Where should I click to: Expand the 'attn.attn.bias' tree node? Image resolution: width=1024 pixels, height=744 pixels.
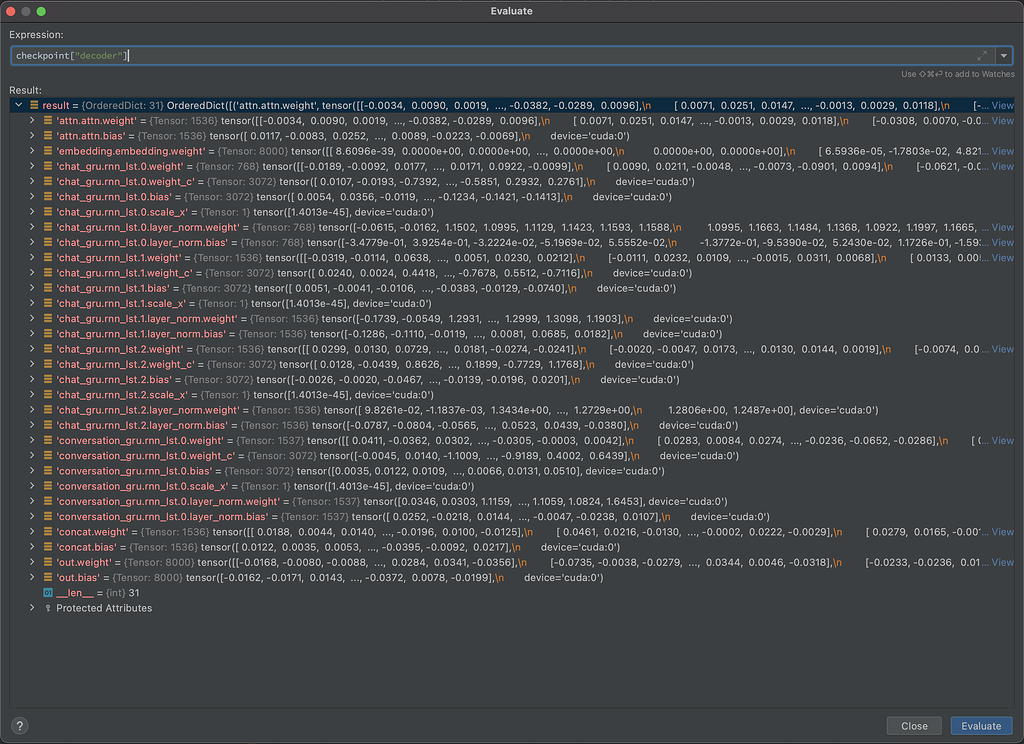click(x=31, y=135)
